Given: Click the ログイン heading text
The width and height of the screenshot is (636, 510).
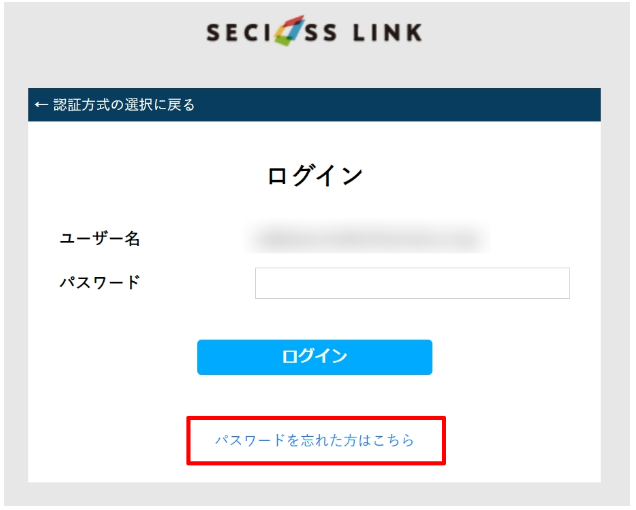Looking at the screenshot, I should coord(314,176).
